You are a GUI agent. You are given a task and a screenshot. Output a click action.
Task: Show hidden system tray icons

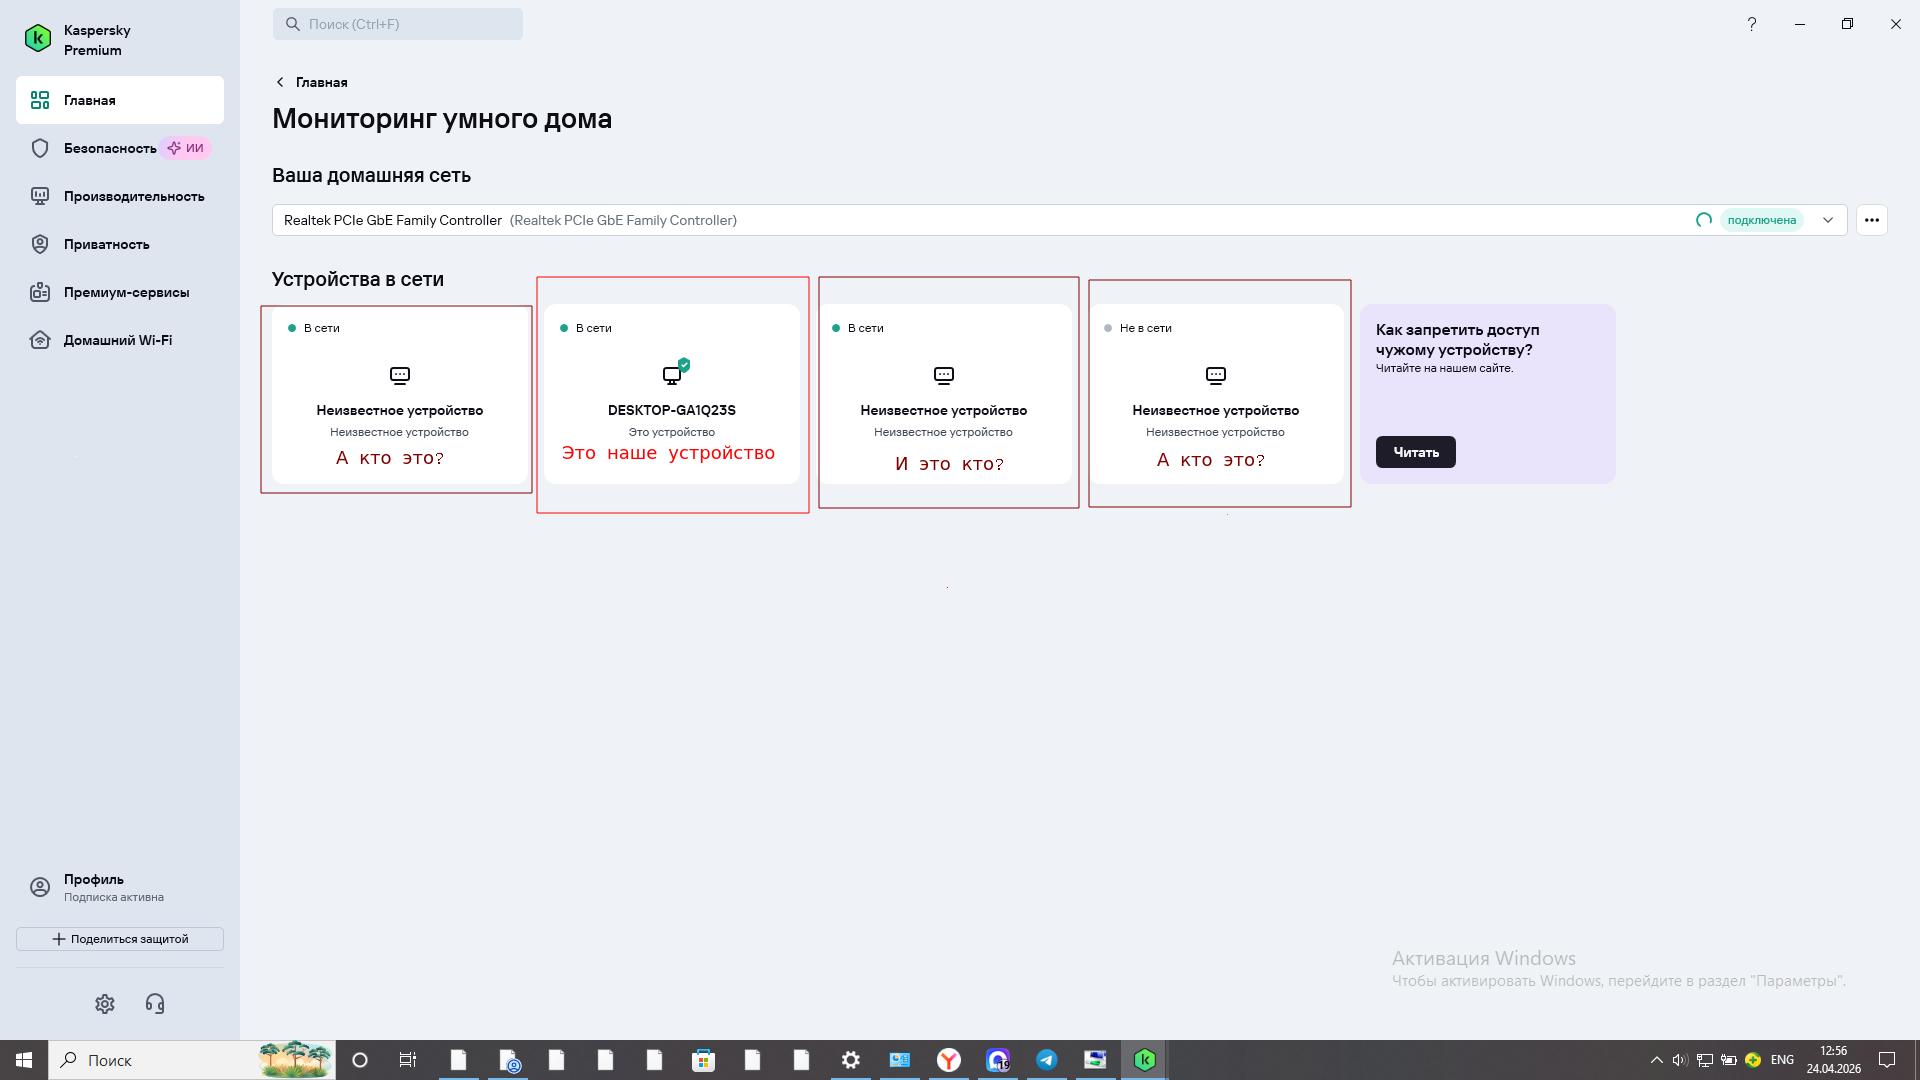(x=1656, y=1060)
